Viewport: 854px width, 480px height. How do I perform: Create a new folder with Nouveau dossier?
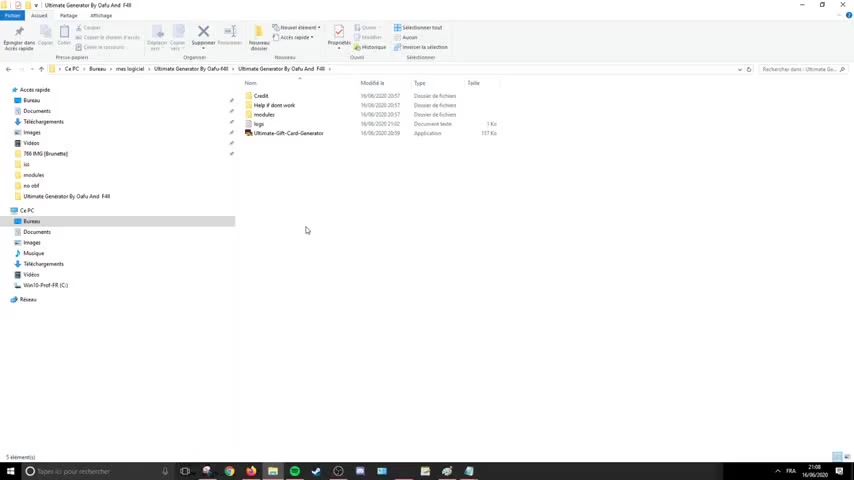click(x=259, y=35)
